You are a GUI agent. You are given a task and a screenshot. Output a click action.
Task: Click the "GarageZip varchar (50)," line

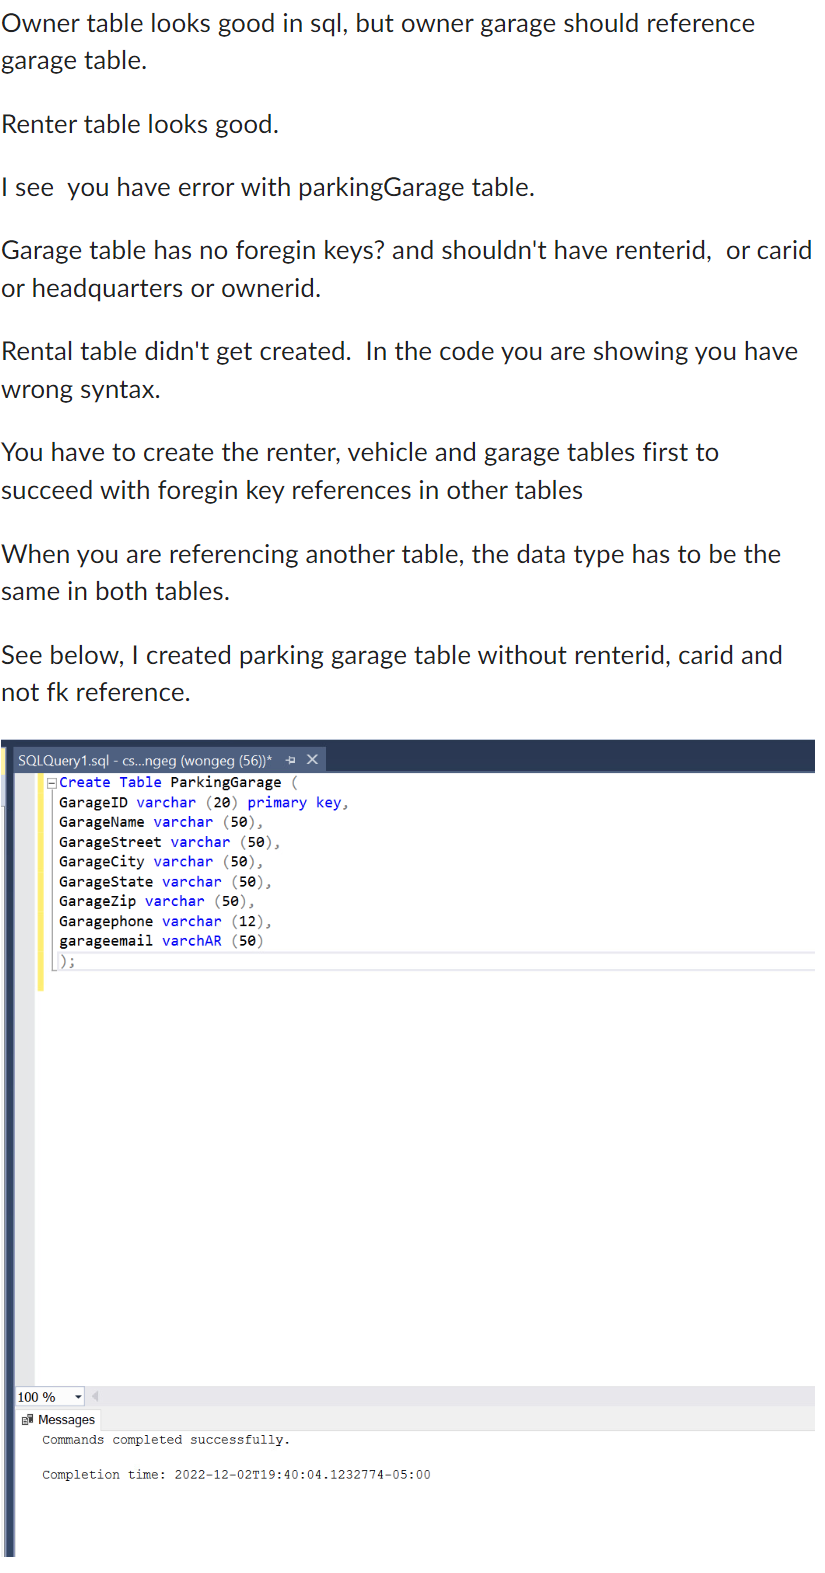(x=156, y=901)
